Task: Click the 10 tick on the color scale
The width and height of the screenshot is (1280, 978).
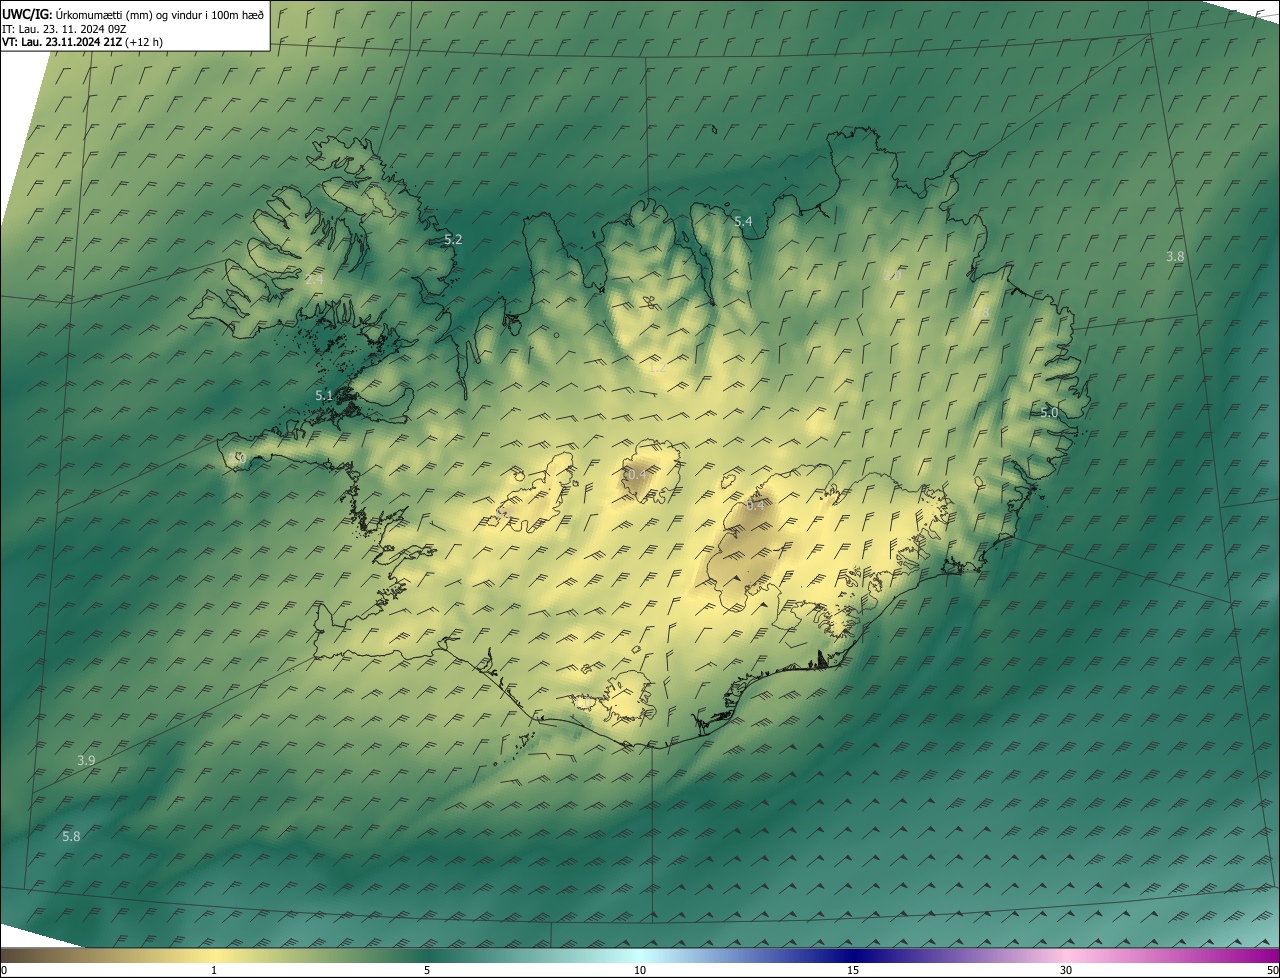Action: (x=640, y=970)
